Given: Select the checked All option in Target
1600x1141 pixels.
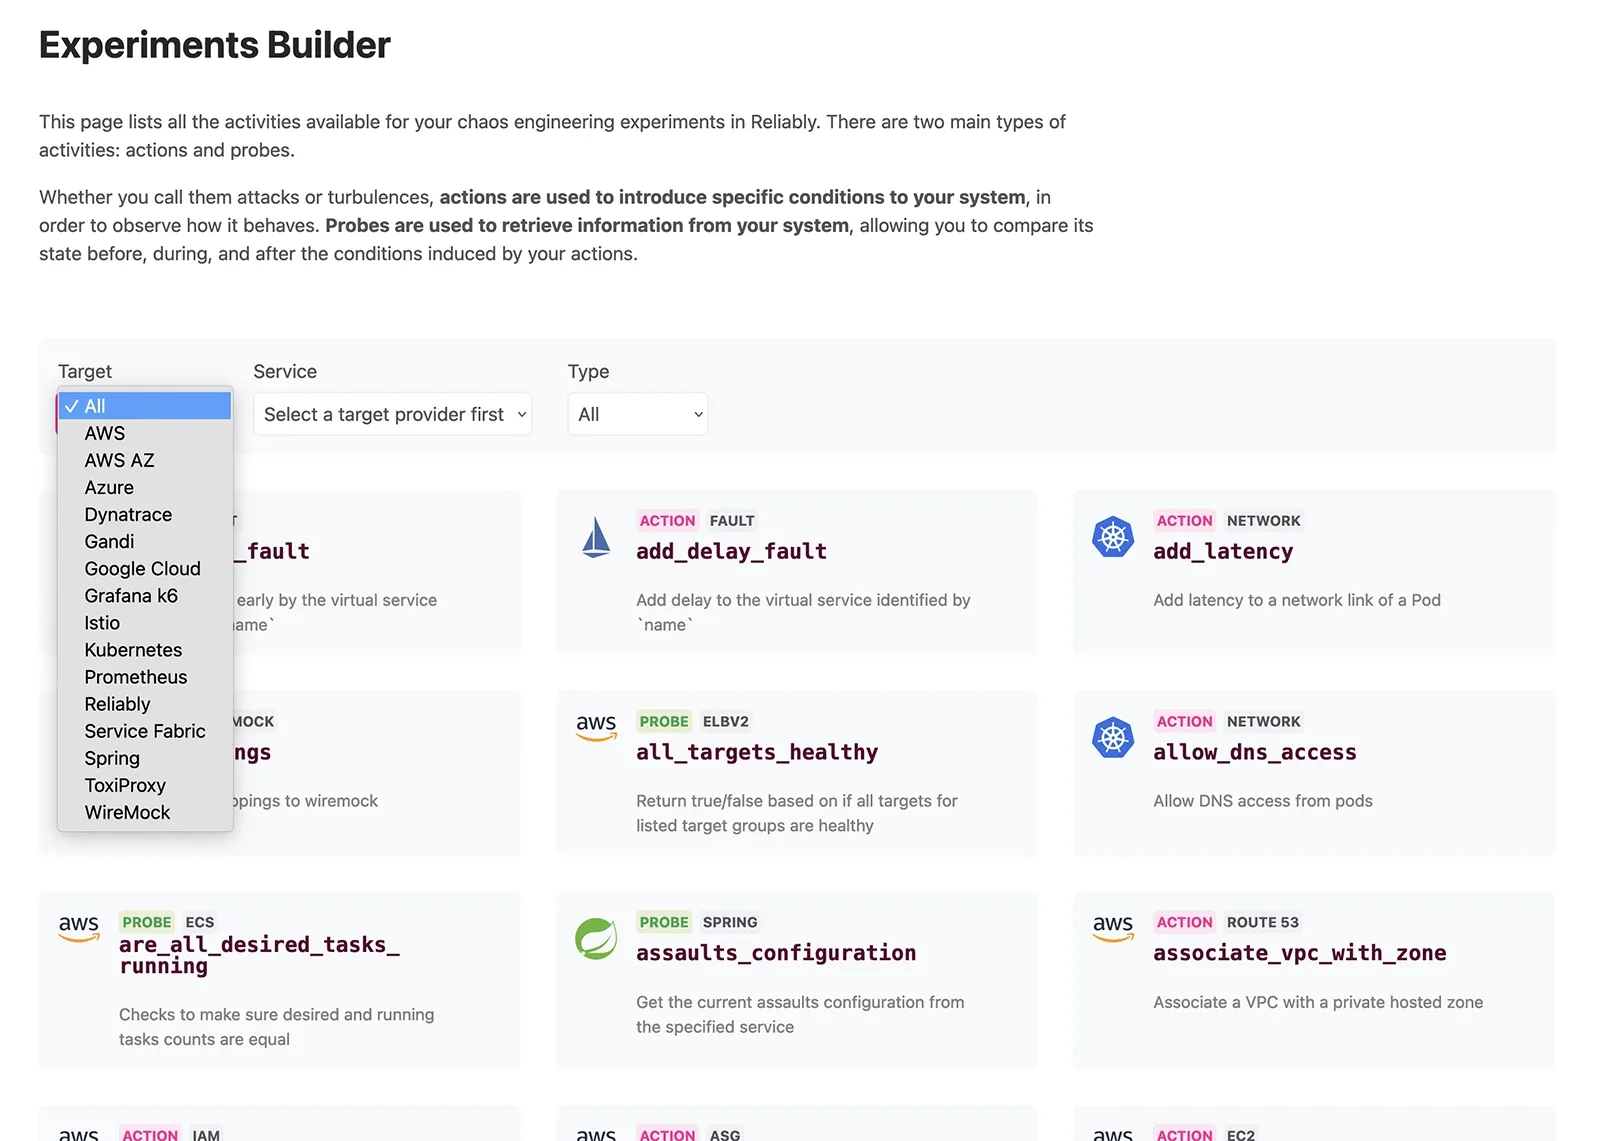Looking at the screenshot, I should [145, 406].
